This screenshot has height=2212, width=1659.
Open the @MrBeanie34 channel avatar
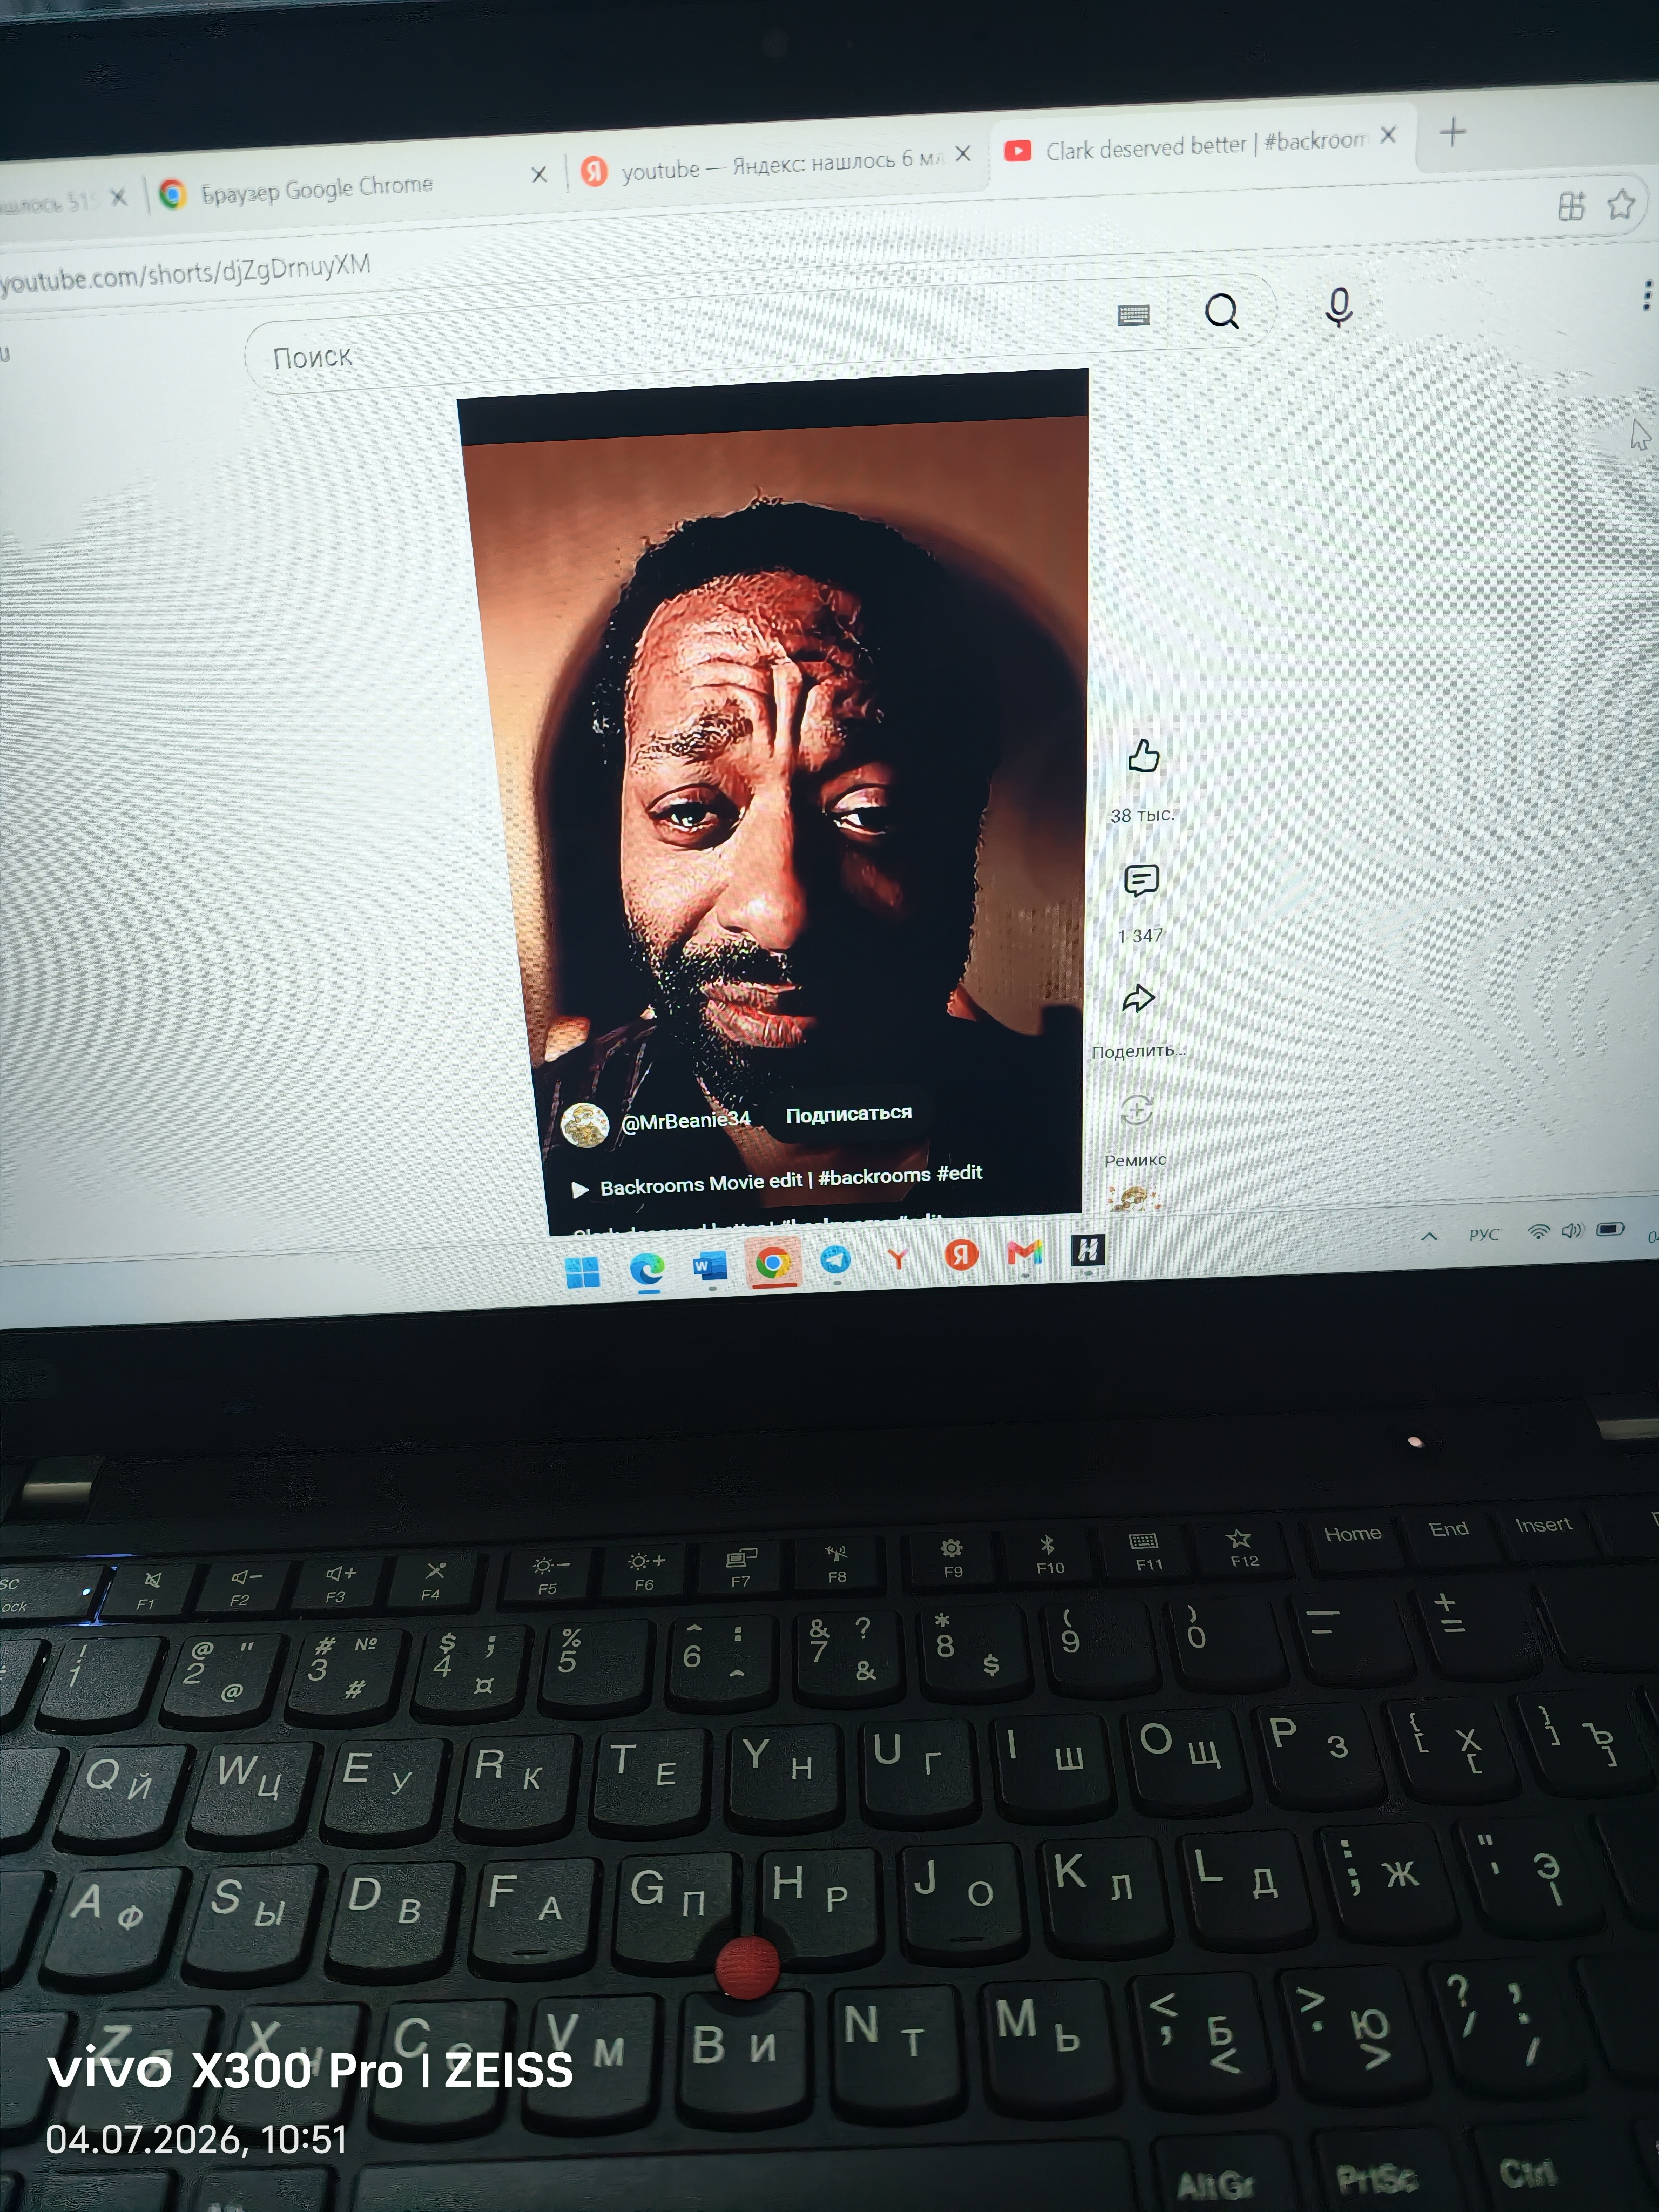(585, 1125)
